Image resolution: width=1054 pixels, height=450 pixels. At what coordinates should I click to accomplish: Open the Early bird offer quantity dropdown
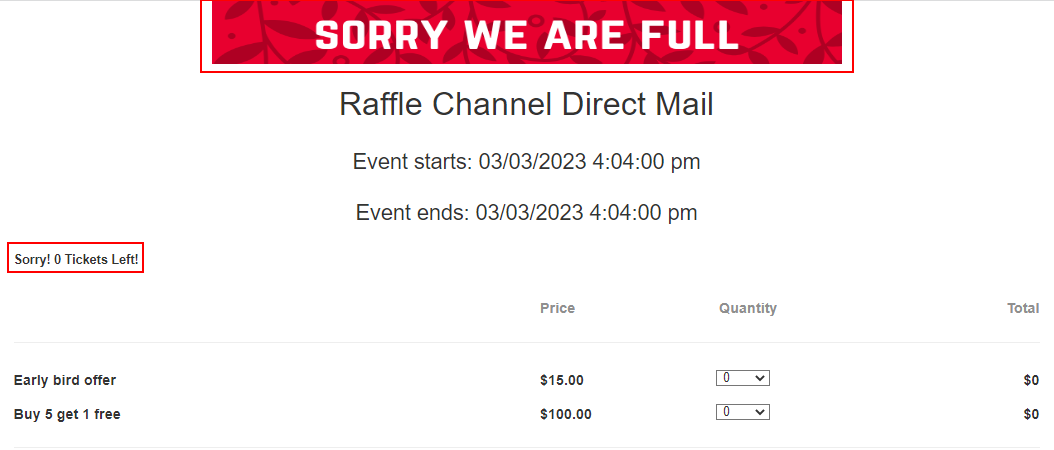pyautogui.click(x=743, y=378)
